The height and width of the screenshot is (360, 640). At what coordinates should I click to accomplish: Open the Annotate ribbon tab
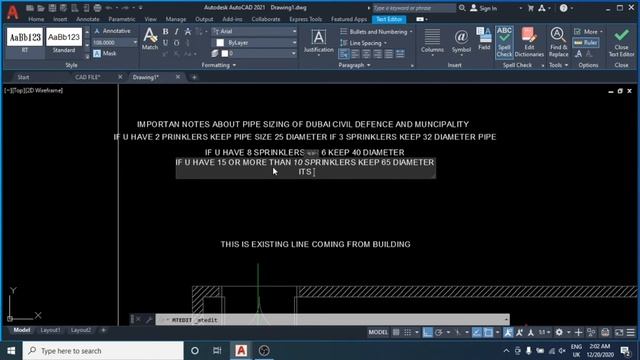click(87, 19)
